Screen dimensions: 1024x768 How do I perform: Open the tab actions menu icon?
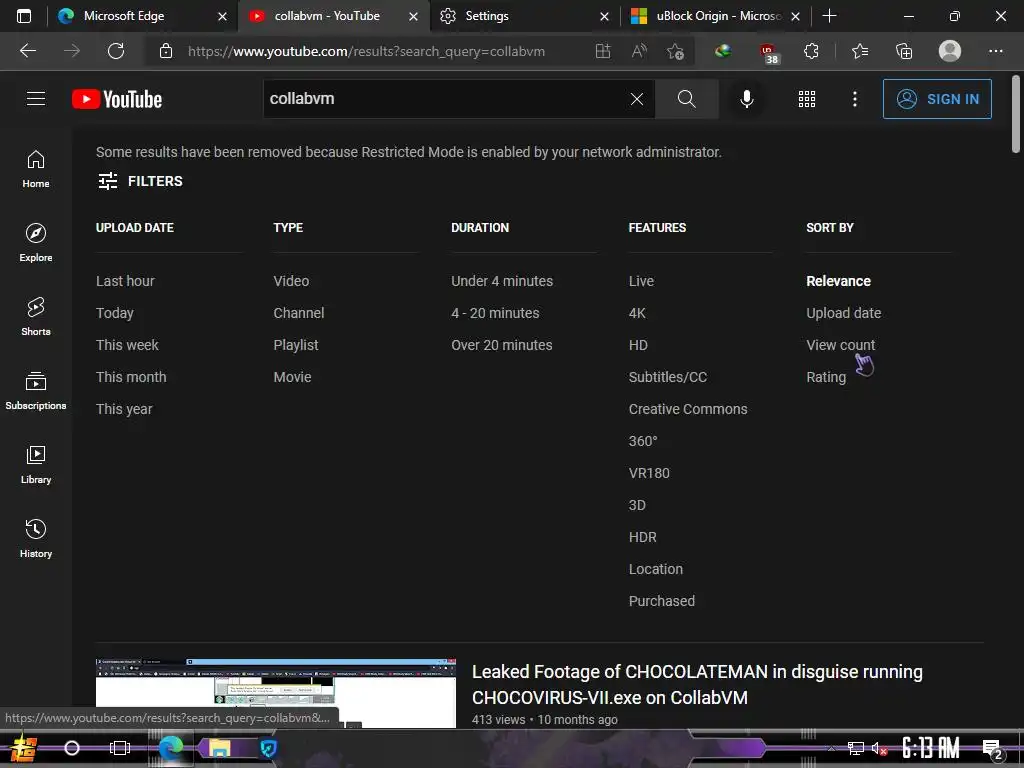pyautogui.click(x=24, y=16)
